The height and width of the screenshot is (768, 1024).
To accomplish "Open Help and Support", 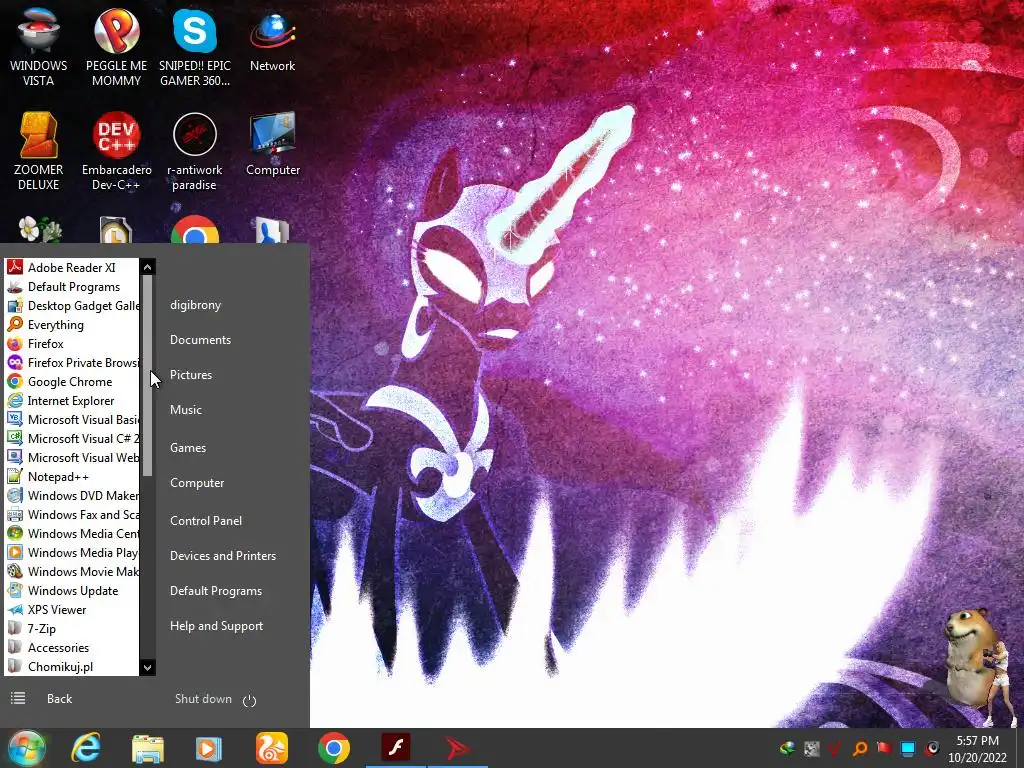I will click(216, 626).
